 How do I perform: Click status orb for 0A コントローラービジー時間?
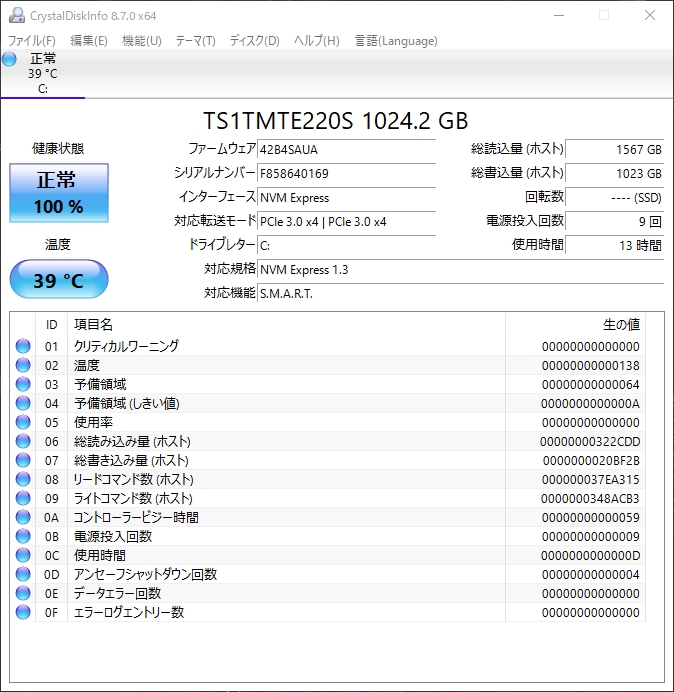(23, 517)
